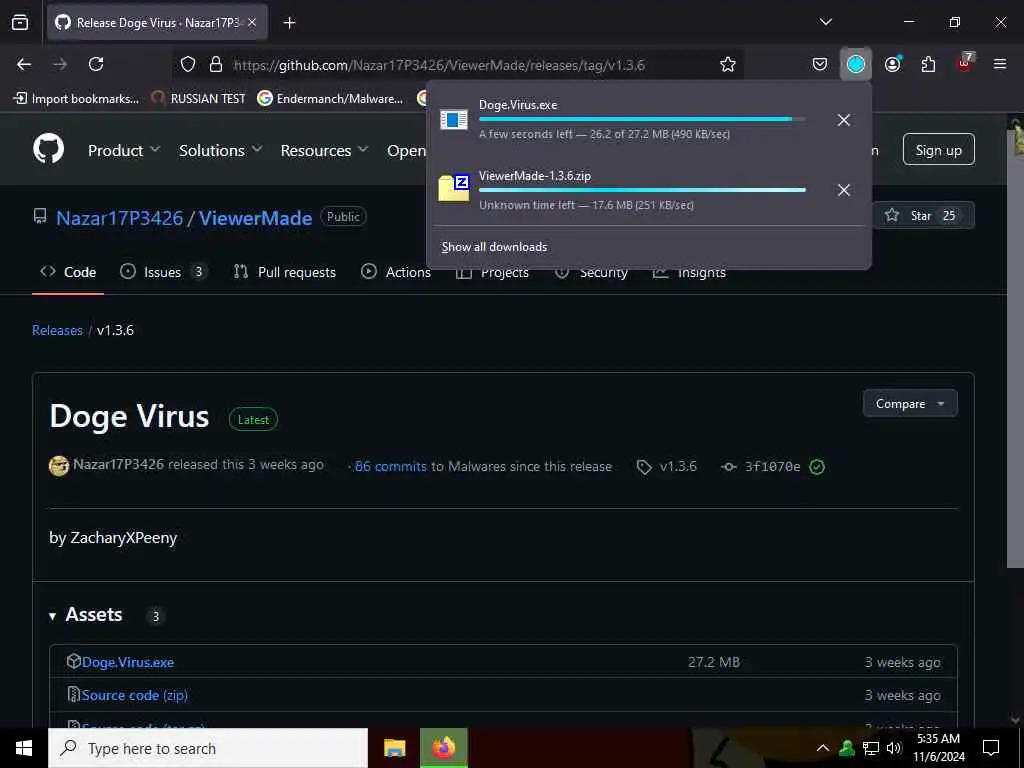This screenshot has height=768, width=1024.
Task: Open File Explorer from taskbar
Action: coord(394,748)
